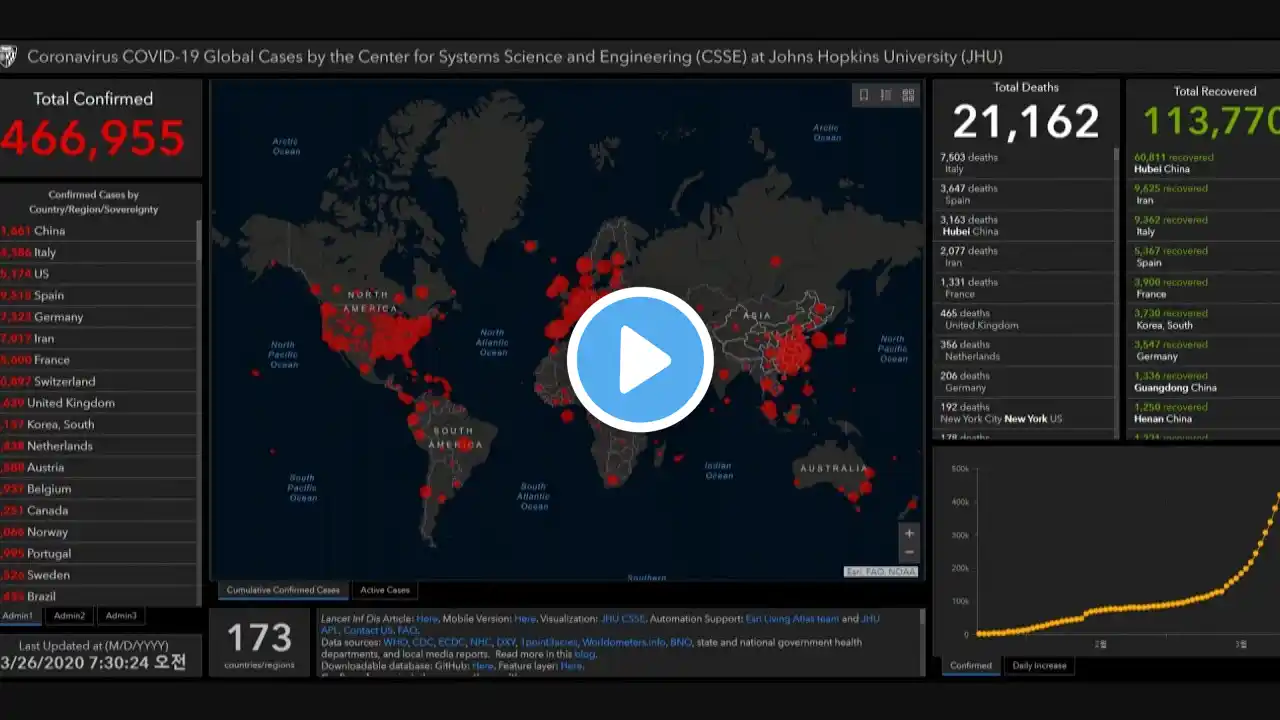Select the Admin3 tab
This screenshot has width=1280, height=720.
pos(121,616)
